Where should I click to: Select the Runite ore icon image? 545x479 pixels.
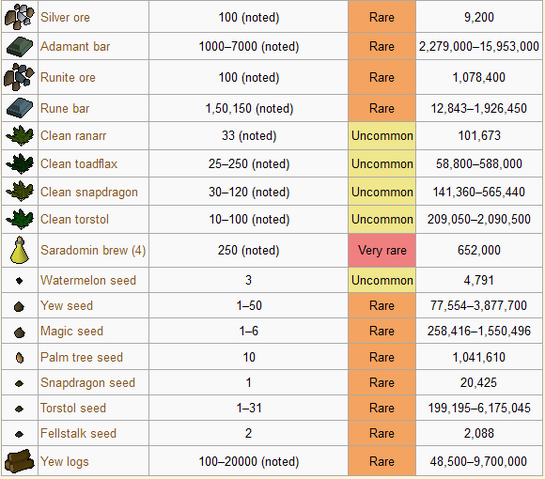coord(19,77)
